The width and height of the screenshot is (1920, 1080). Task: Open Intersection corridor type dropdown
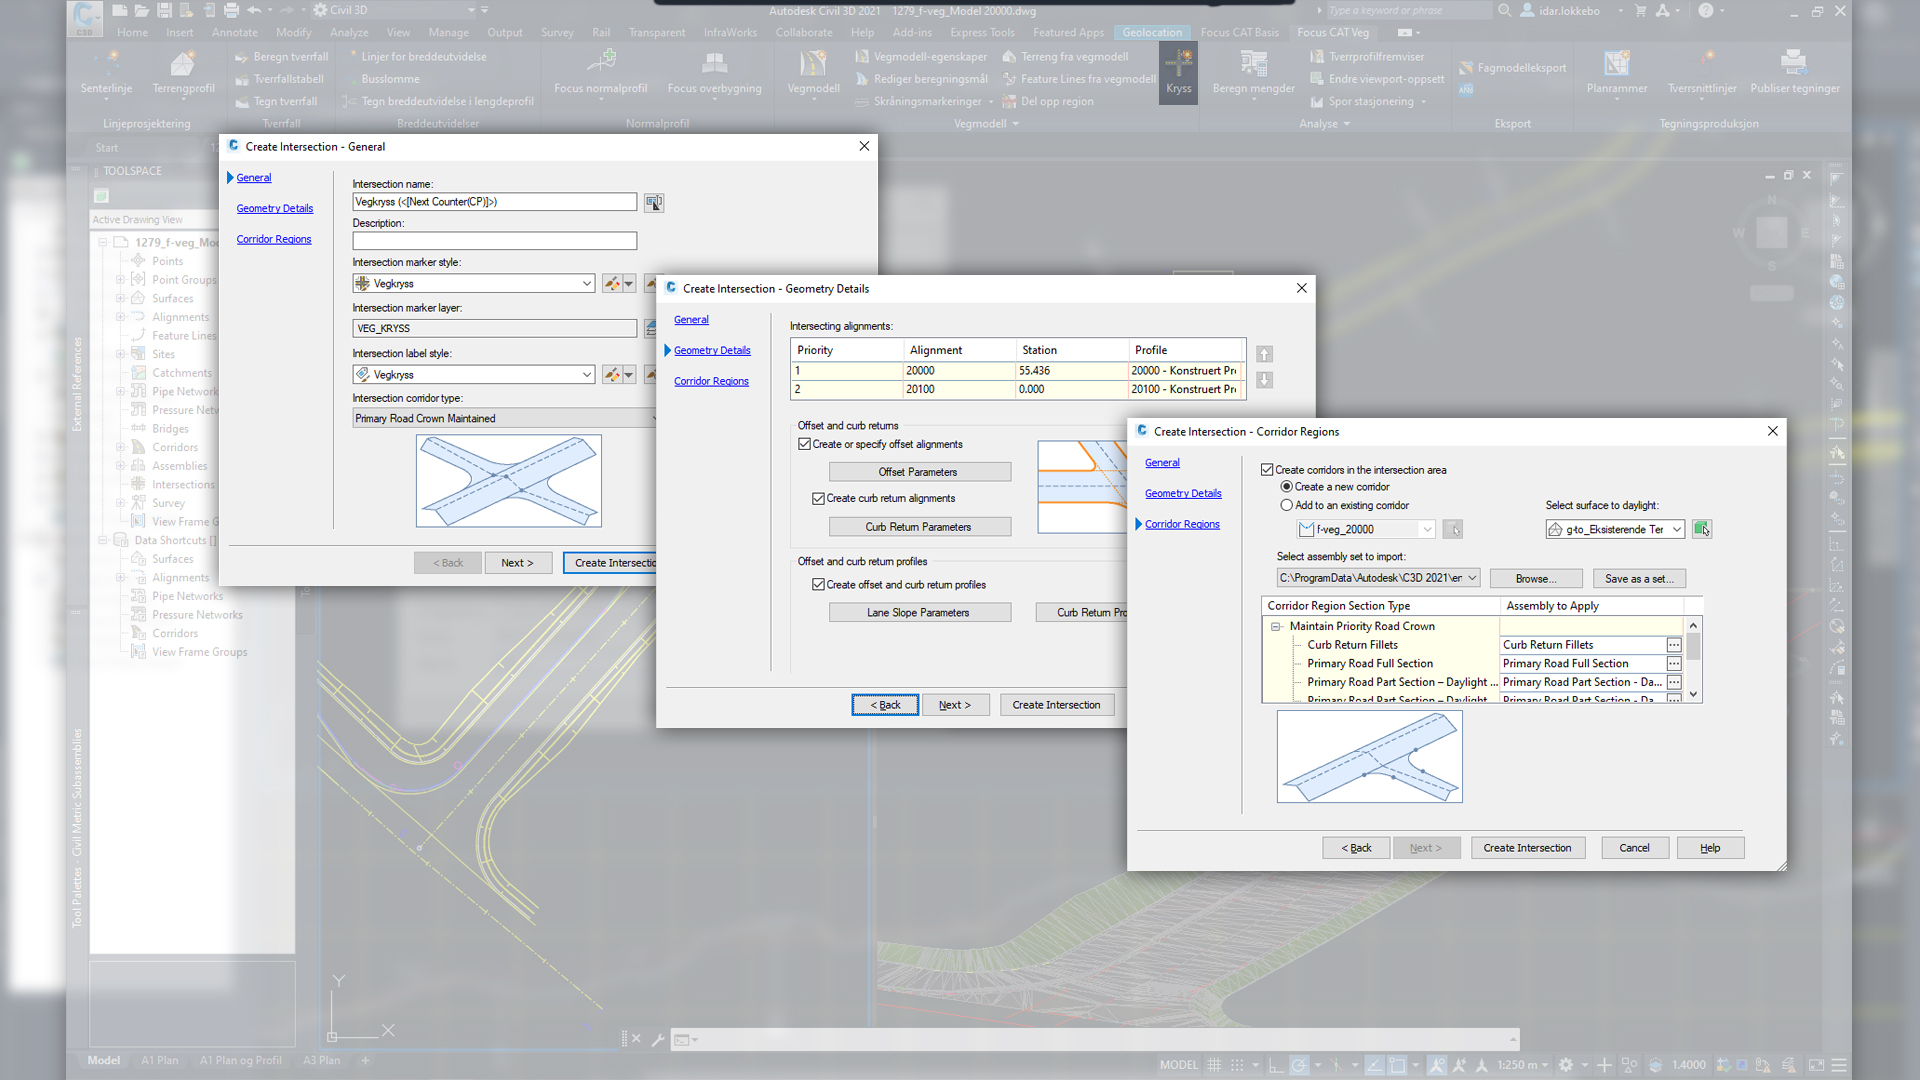click(504, 419)
